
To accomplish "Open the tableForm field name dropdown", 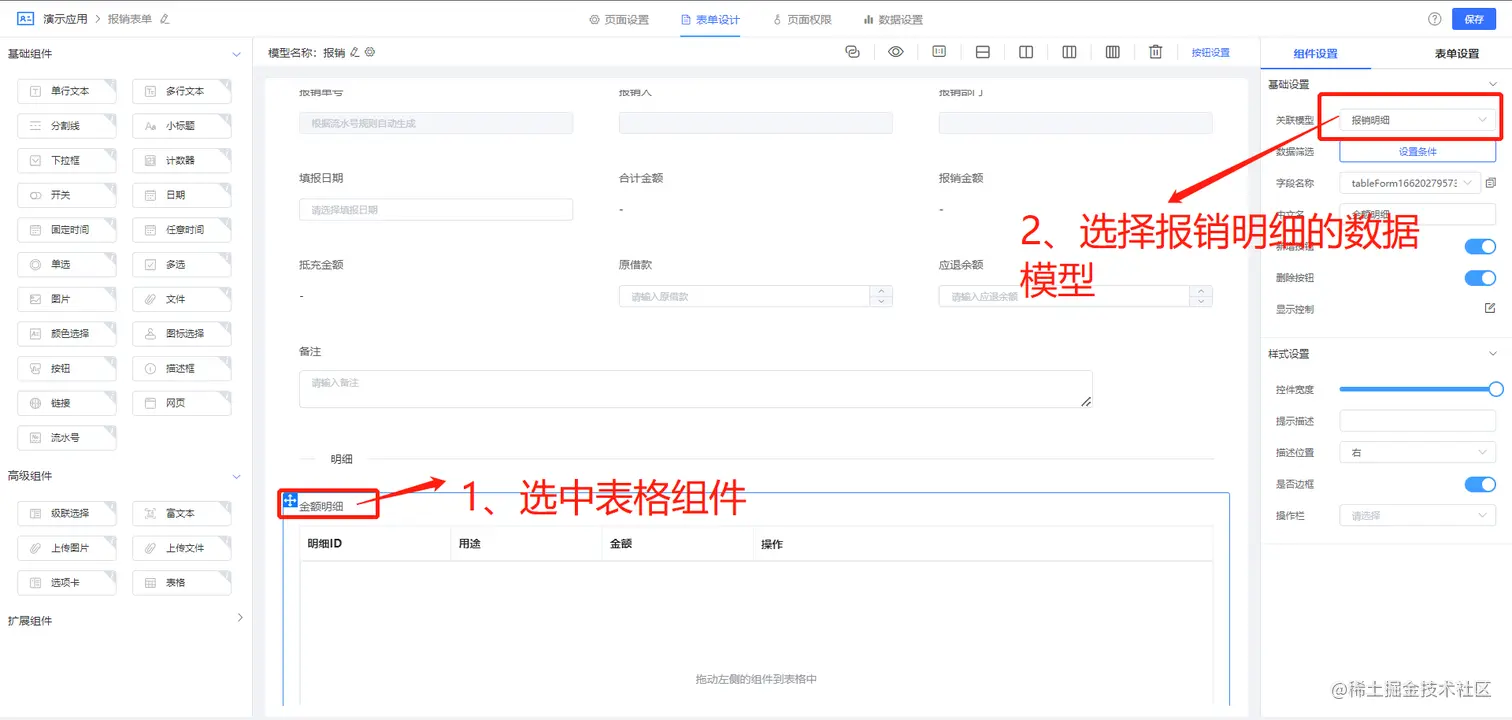I will pos(1410,183).
